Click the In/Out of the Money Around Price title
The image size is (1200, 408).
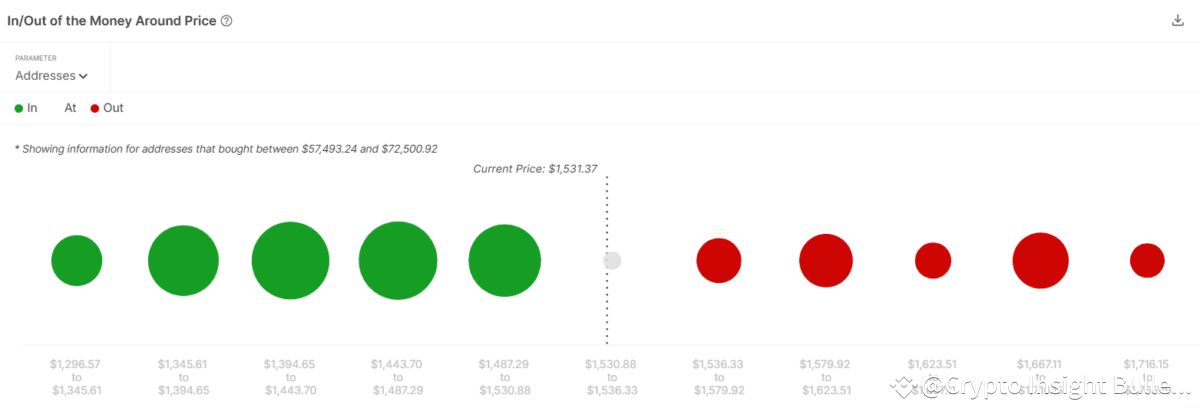(x=111, y=21)
